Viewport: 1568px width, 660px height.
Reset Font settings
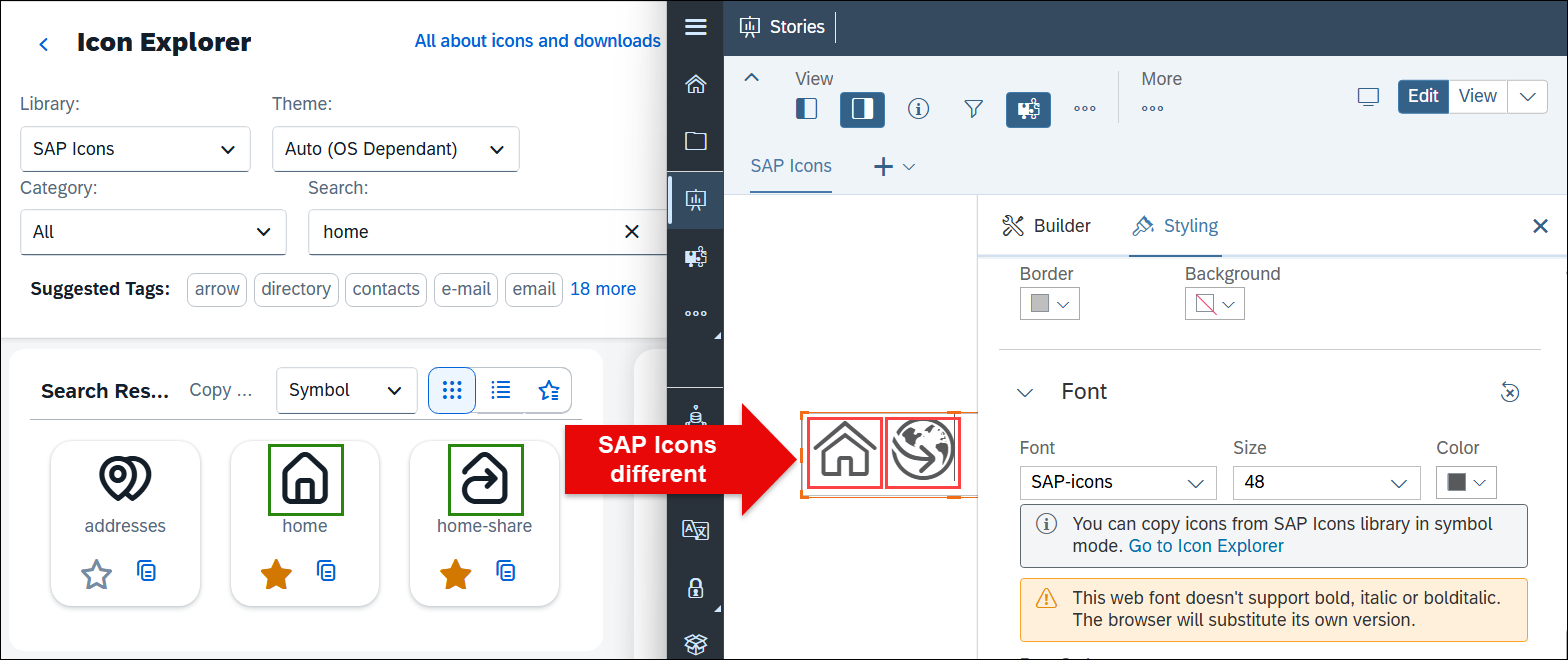1510,393
